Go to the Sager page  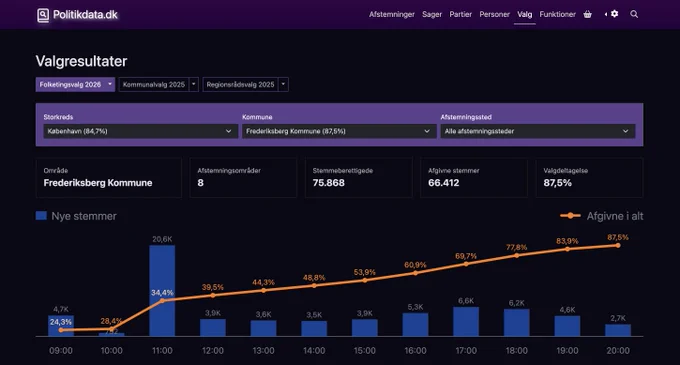coord(432,14)
